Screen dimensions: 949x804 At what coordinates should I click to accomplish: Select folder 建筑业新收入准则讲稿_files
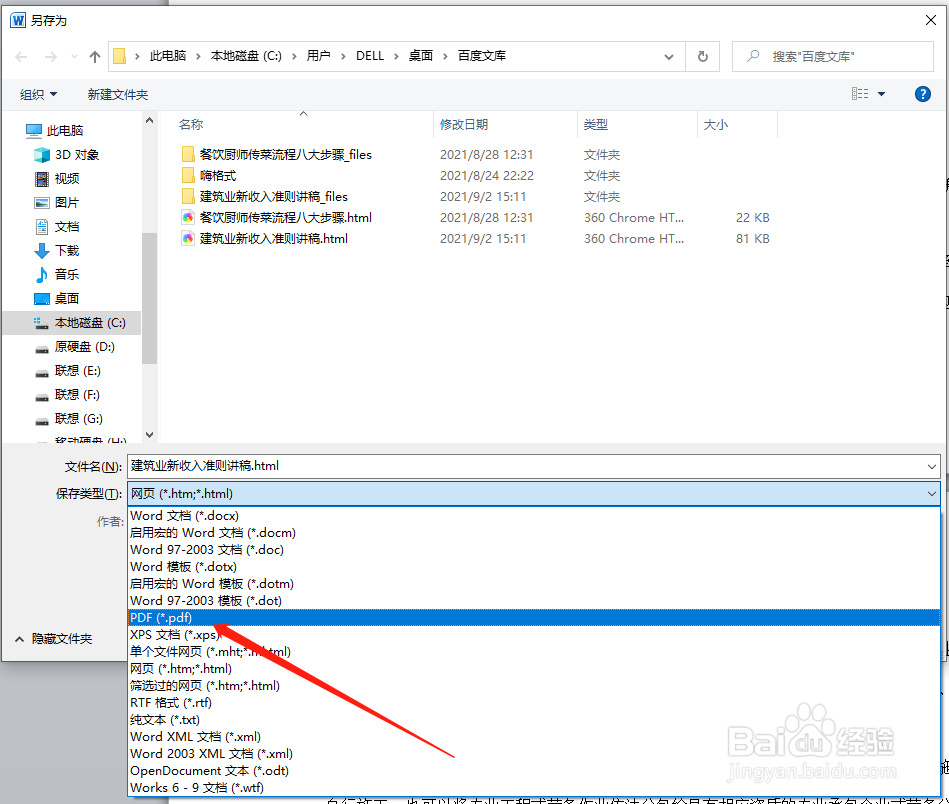pyautogui.click(x=264, y=197)
